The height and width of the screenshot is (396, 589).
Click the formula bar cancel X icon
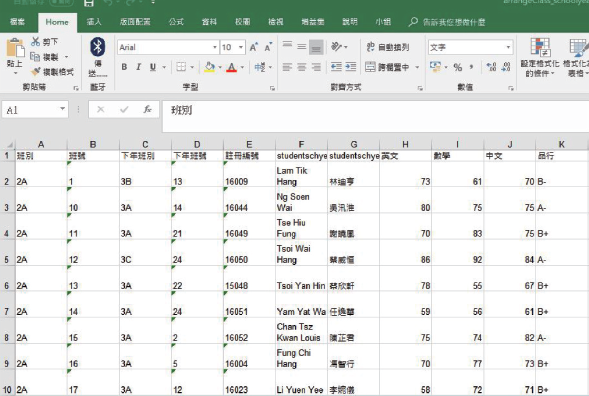pyautogui.click(x=100, y=109)
